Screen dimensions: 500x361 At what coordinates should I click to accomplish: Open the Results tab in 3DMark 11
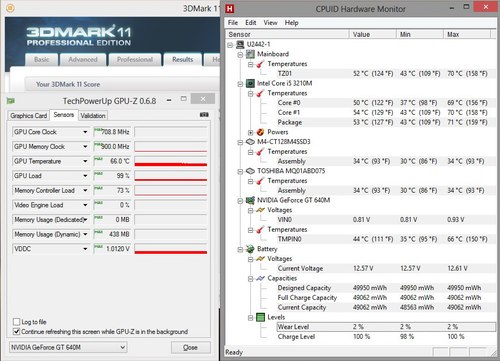click(x=182, y=60)
